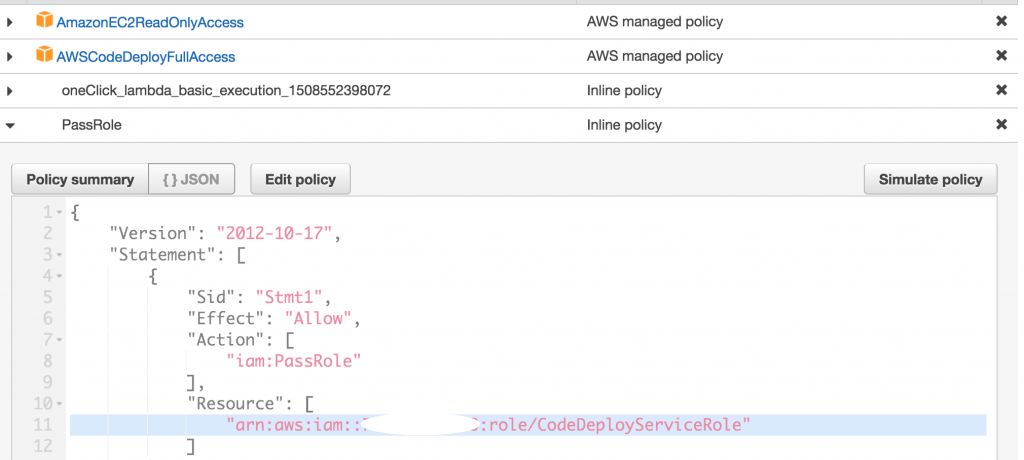Click "AWS managed policy" in the AmazonEC2ReadOnlyAccess row
1024x460 pixels.
point(655,22)
